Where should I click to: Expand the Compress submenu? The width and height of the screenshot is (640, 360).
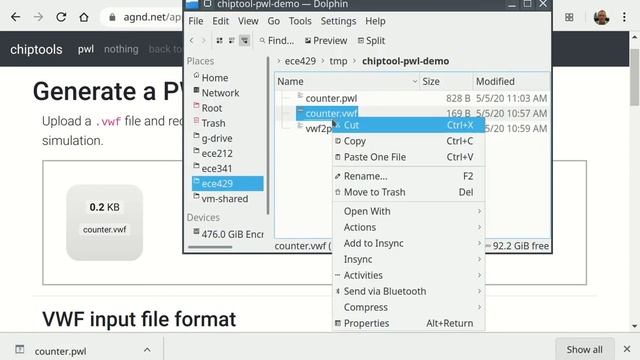409,307
